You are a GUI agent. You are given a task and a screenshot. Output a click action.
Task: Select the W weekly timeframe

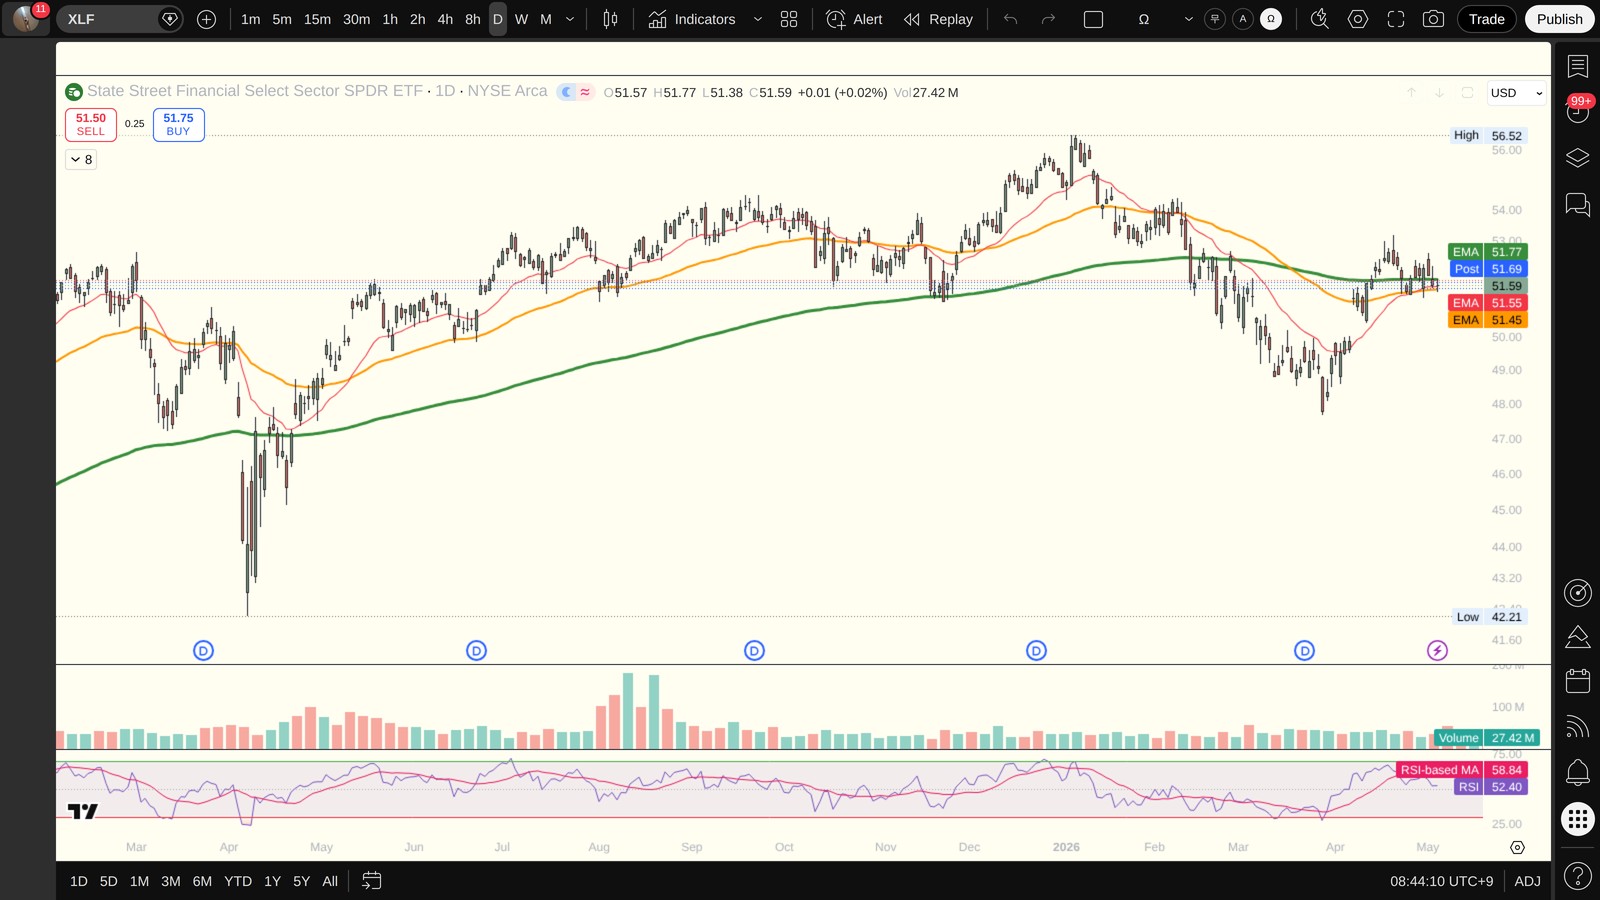click(521, 19)
